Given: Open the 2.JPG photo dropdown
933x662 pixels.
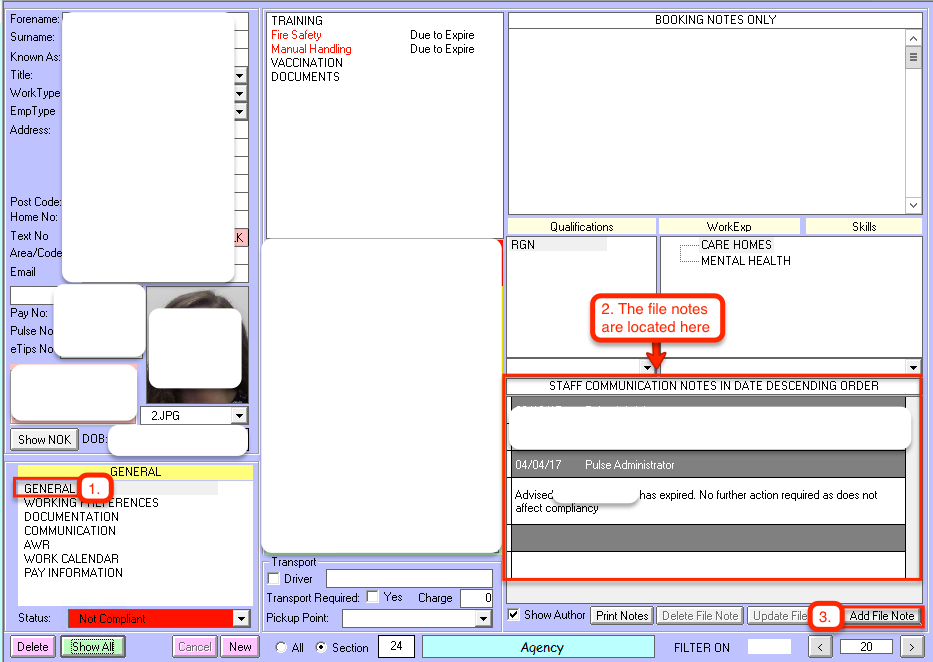Looking at the screenshot, I should pos(238,415).
